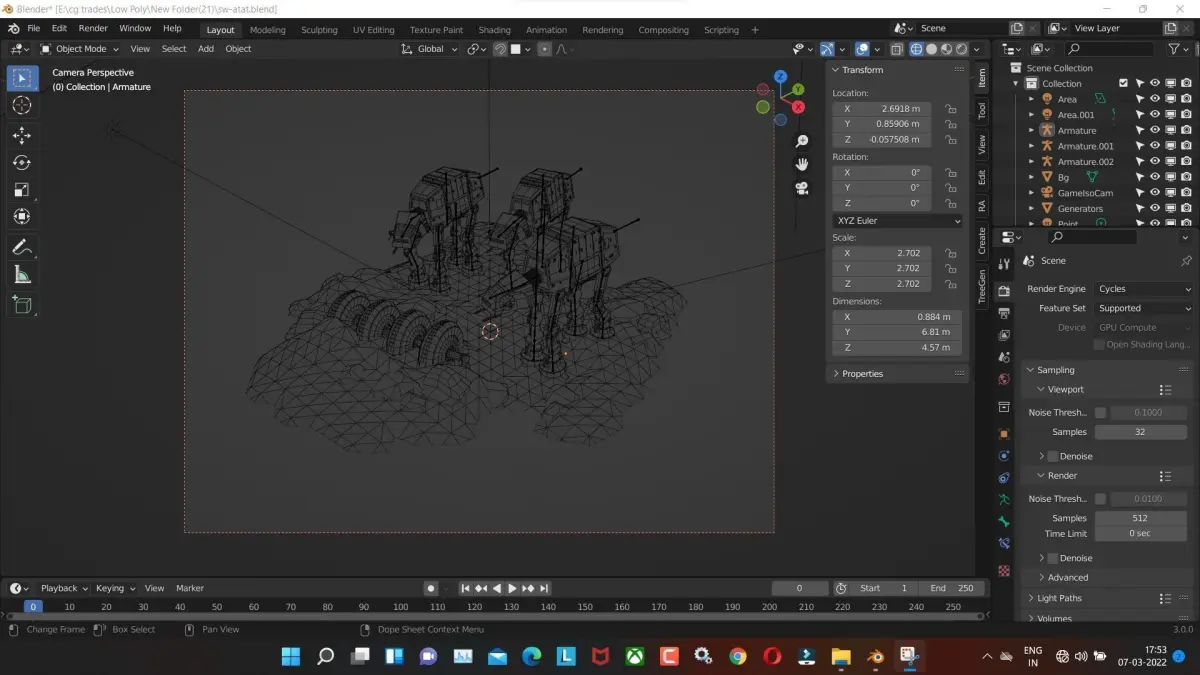Open the Texture properties checker icon
The width and height of the screenshot is (1200, 675).
[x=1004, y=570]
